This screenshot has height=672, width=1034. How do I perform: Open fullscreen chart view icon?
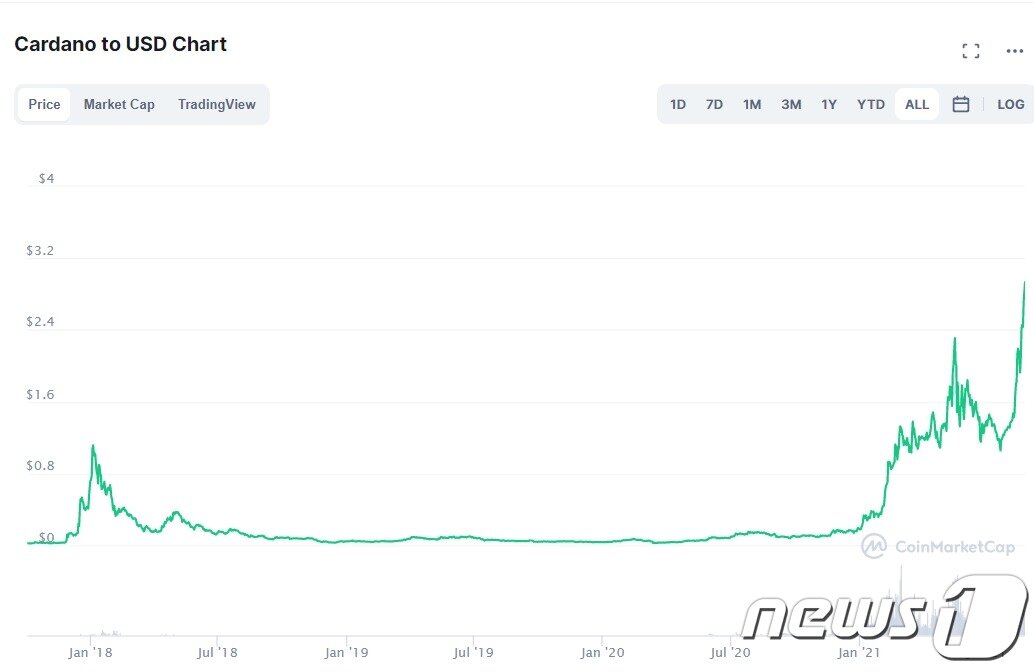coord(970,51)
